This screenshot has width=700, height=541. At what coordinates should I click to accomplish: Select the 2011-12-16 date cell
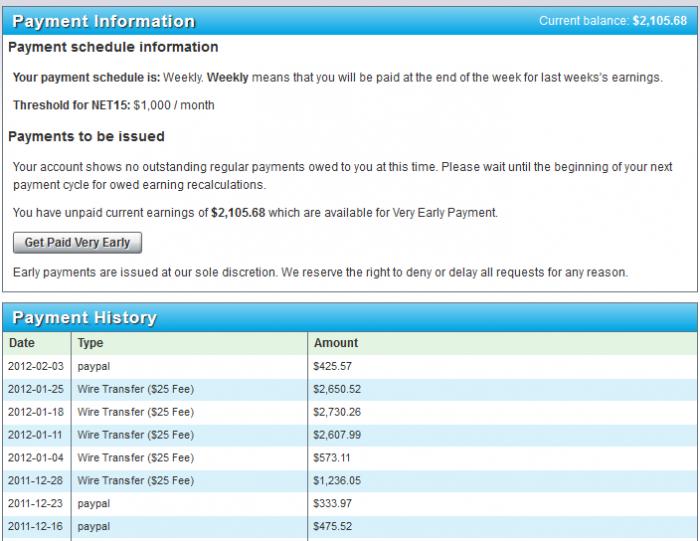click(x=35, y=526)
